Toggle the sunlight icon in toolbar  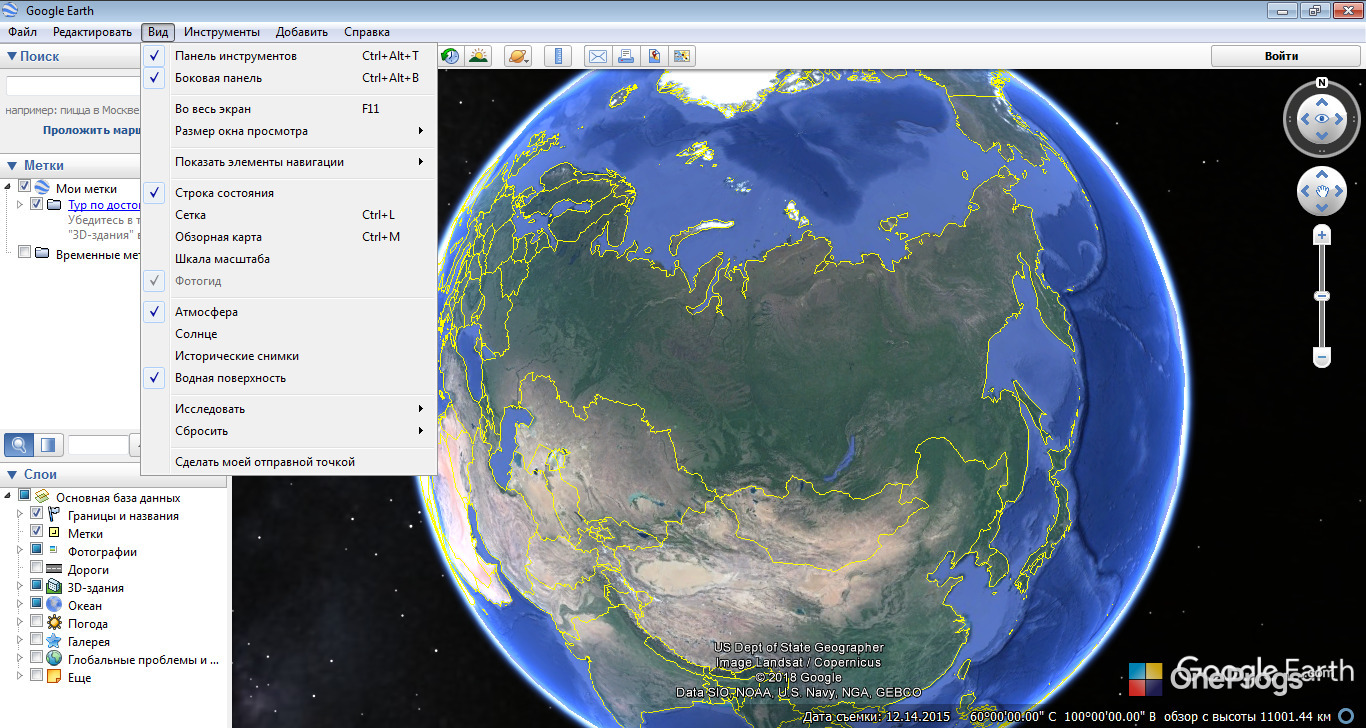click(x=479, y=56)
